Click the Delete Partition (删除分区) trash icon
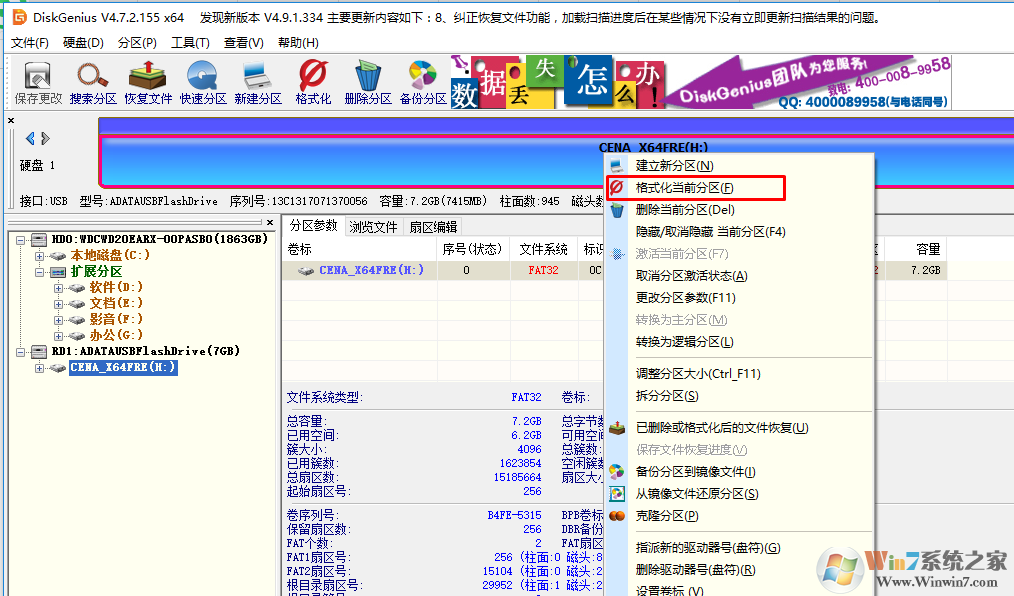 point(368,81)
